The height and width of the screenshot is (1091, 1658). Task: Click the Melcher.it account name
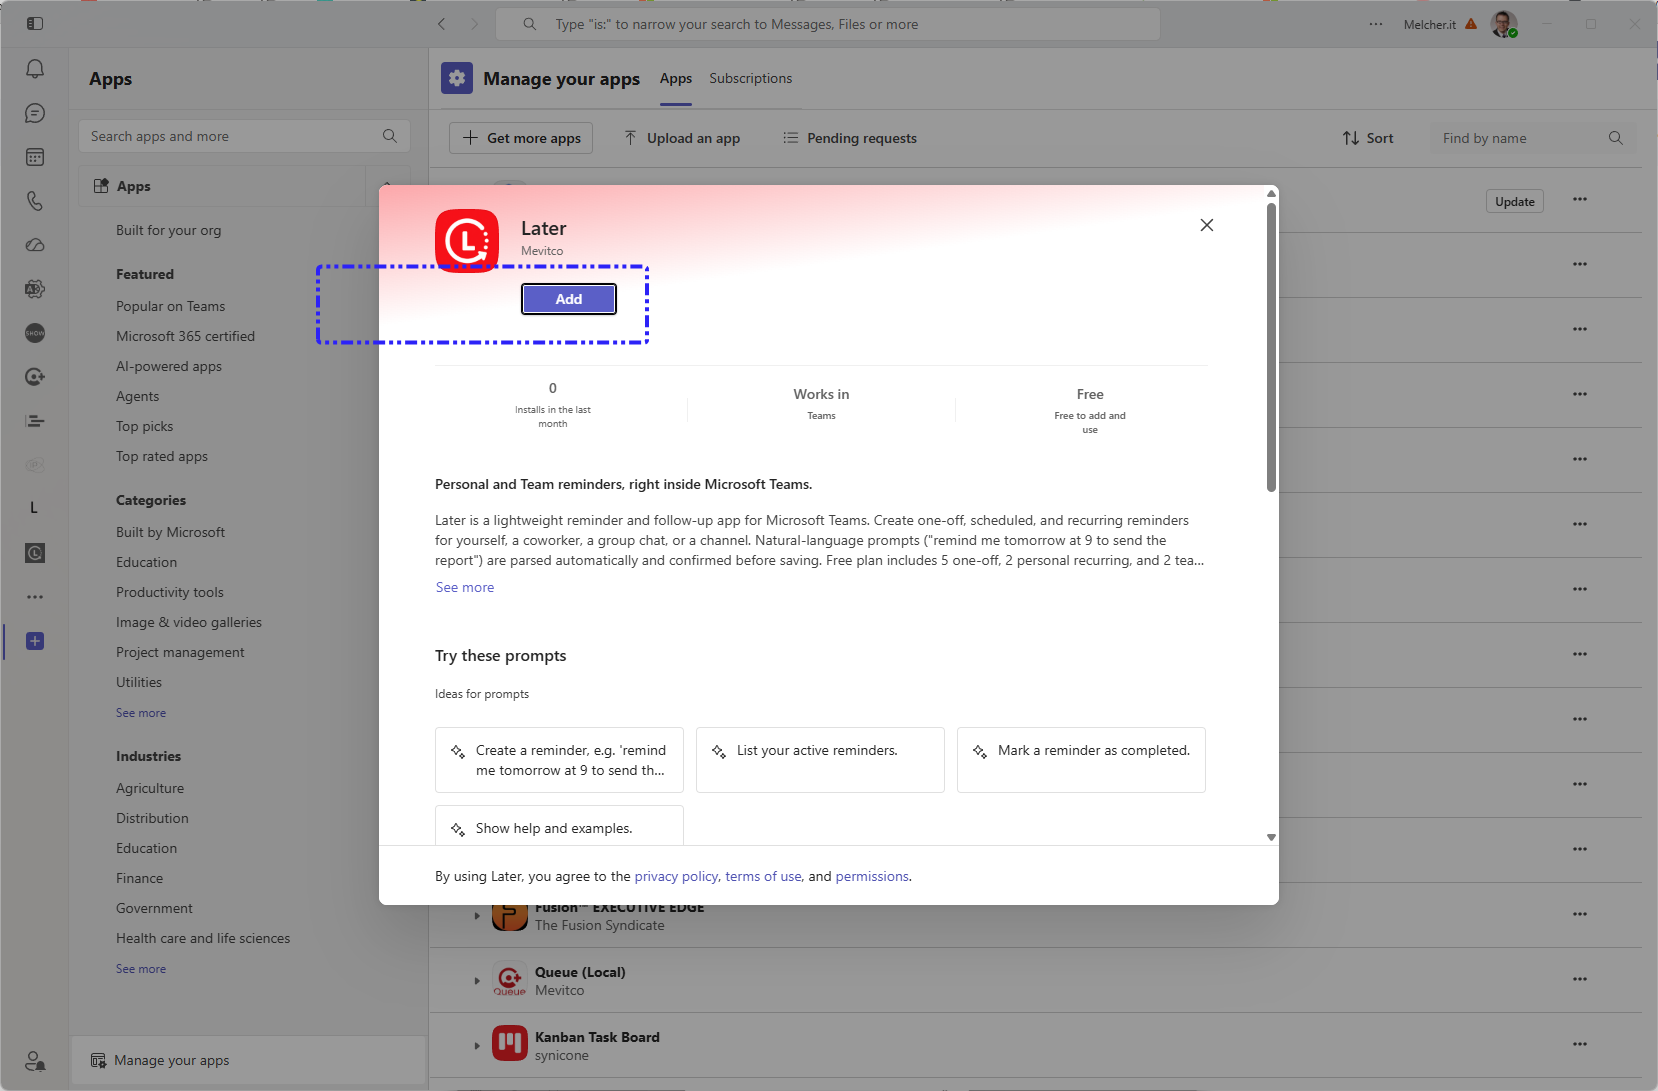click(x=1430, y=24)
